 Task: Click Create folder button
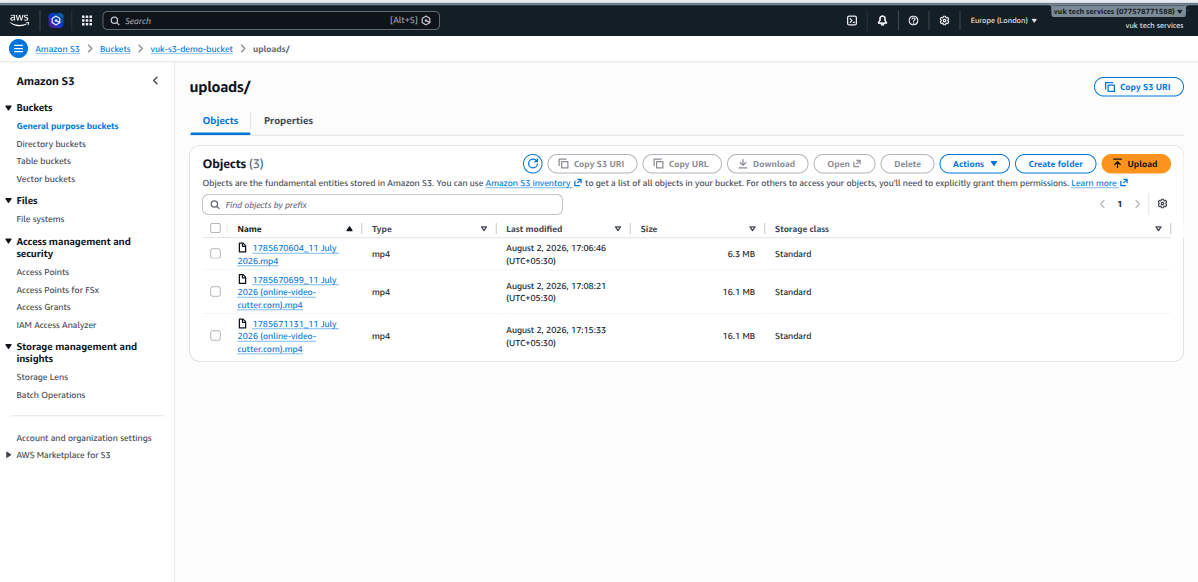click(x=1055, y=163)
